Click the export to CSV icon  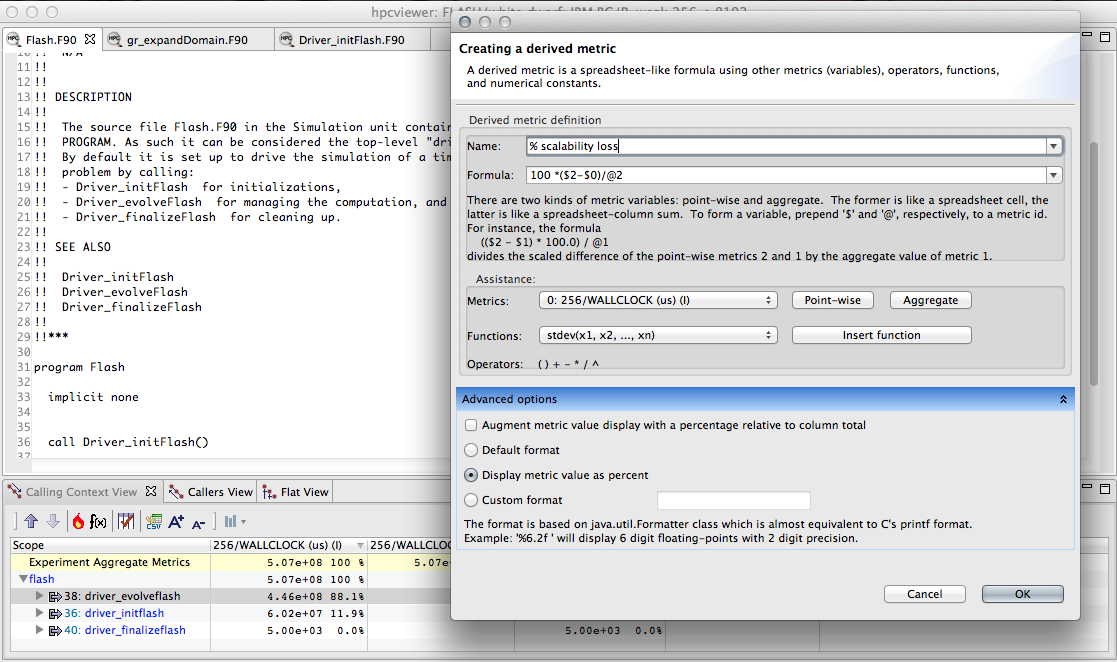154,521
